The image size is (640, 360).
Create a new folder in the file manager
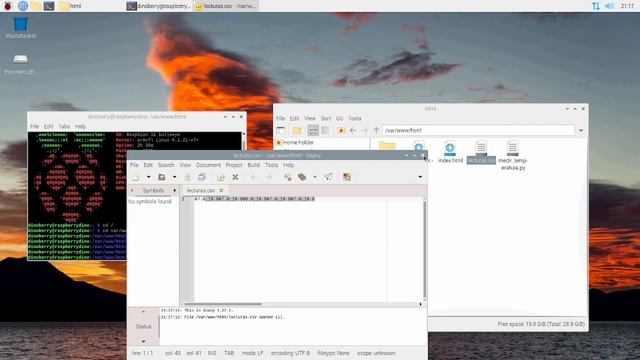[297, 131]
